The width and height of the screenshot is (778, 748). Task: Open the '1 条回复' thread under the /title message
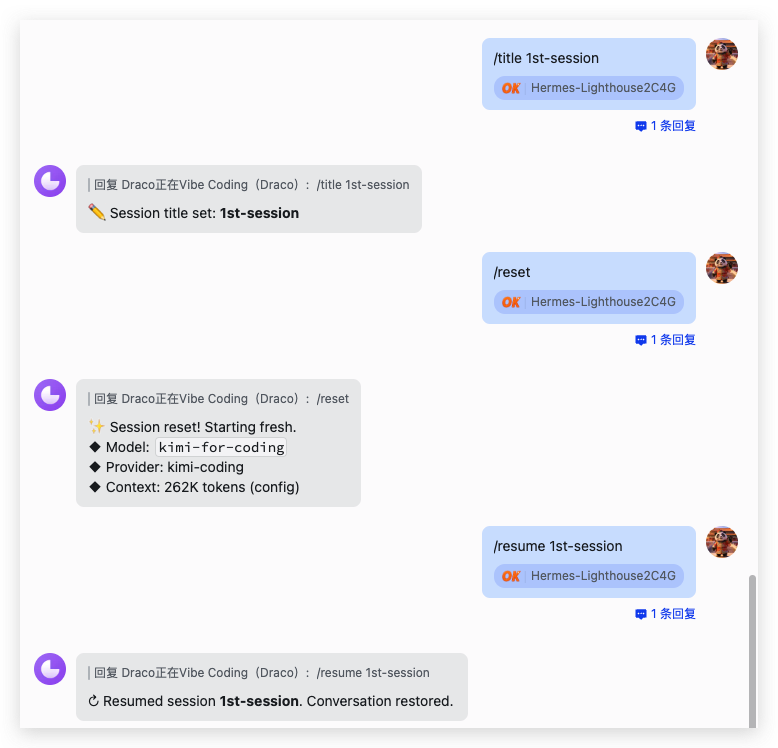[666, 126]
